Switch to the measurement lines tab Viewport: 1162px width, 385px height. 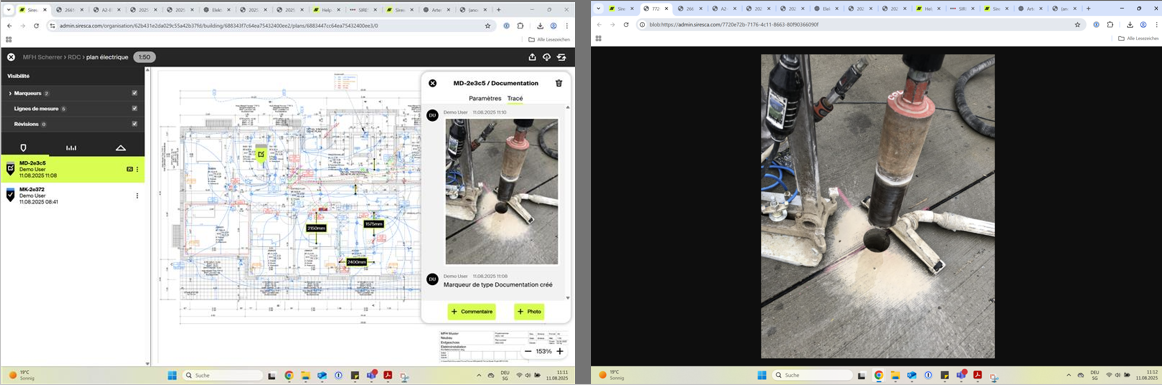(71, 147)
